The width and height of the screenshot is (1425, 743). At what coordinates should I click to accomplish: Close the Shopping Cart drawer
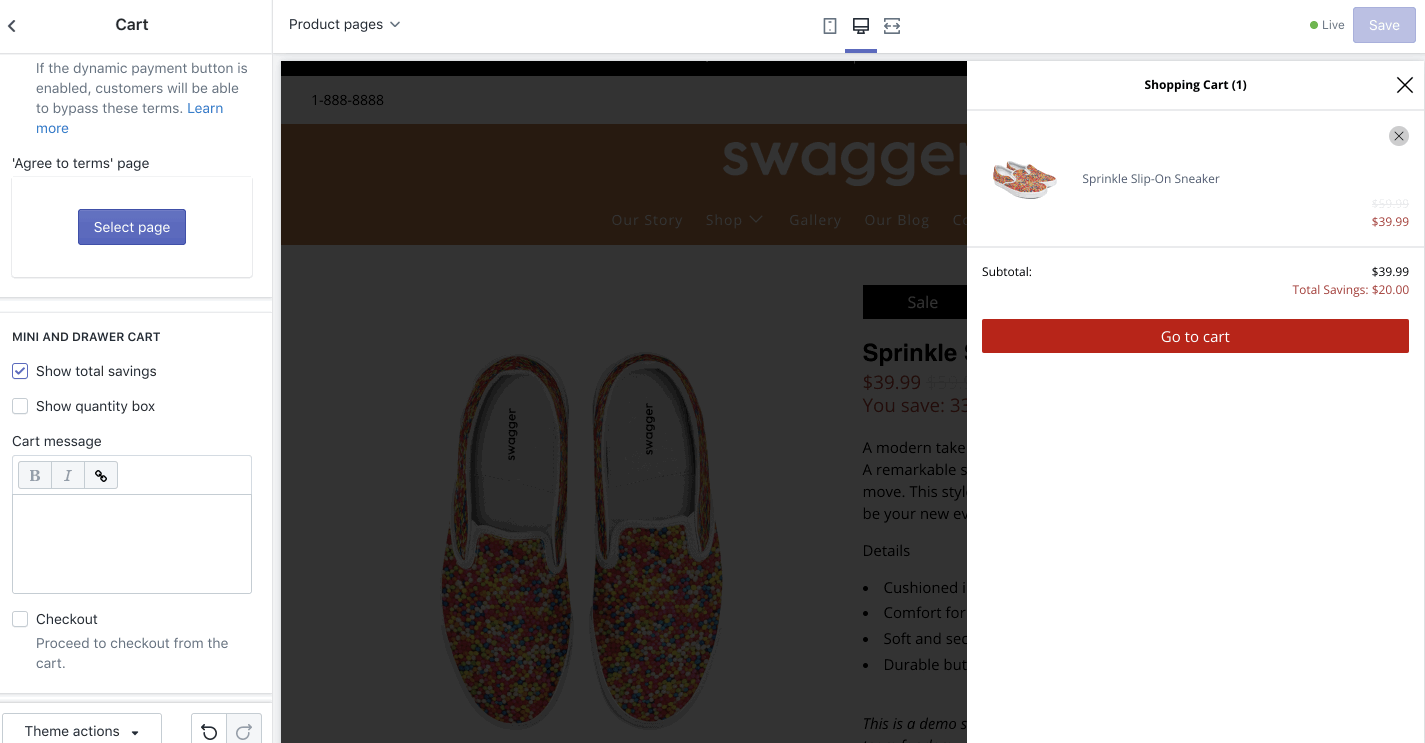[x=1405, y=85]
